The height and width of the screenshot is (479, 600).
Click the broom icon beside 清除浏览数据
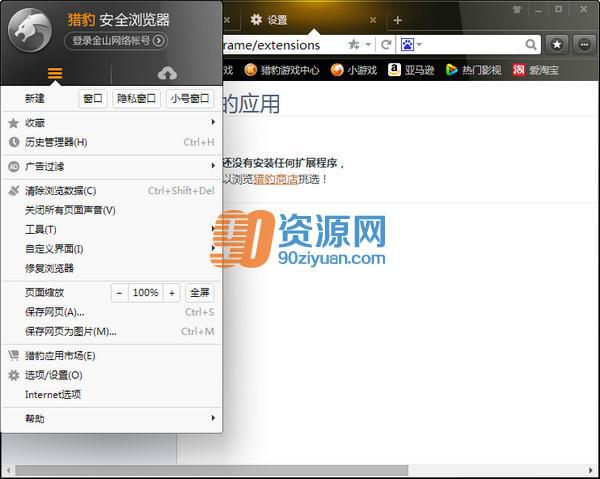(x=14, y=191)
